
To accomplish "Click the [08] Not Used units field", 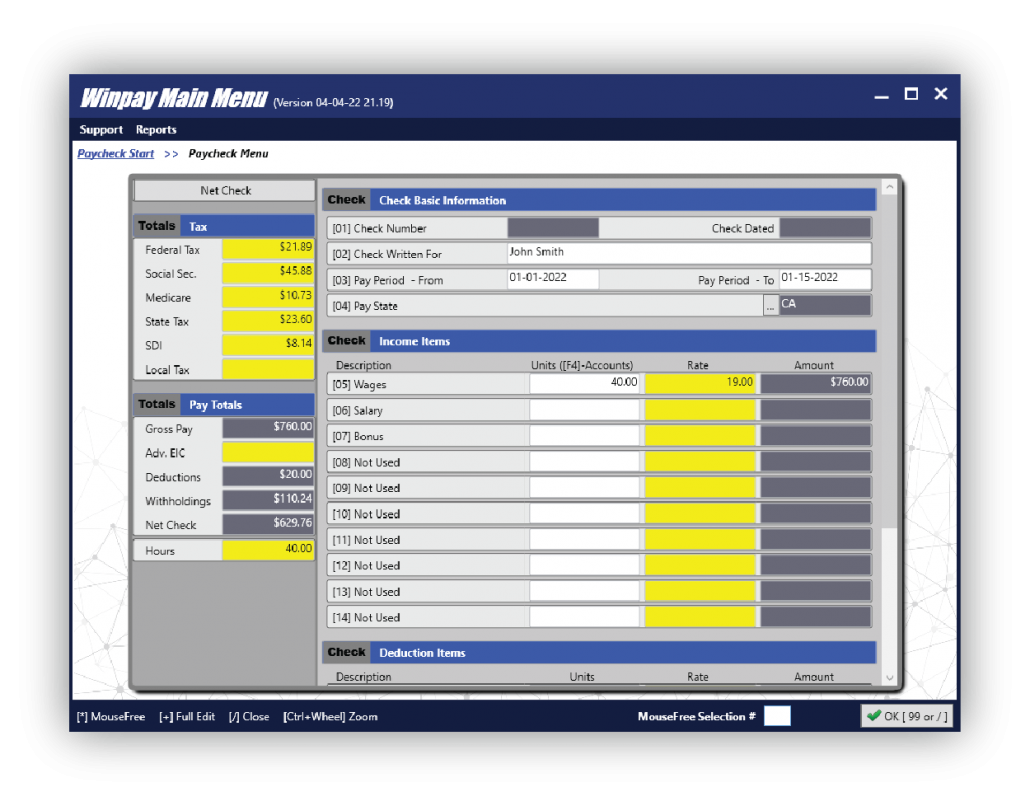I will (x=584, y=462).
